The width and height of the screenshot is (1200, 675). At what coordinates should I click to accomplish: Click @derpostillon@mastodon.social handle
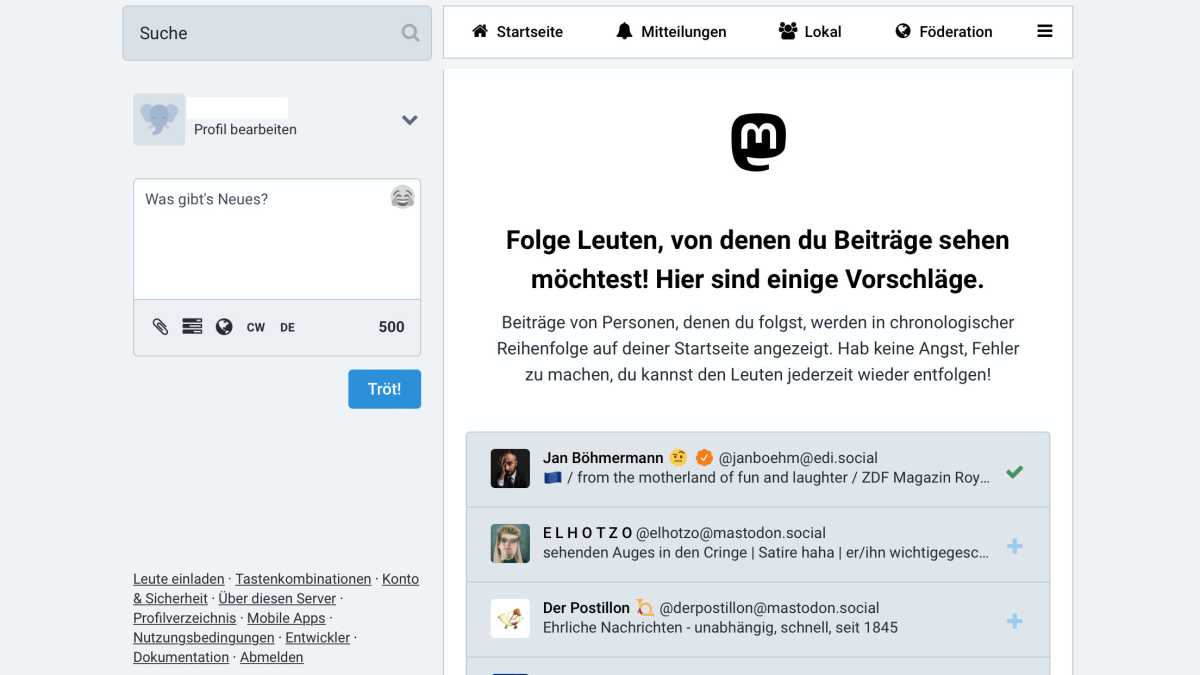point(770,608)
